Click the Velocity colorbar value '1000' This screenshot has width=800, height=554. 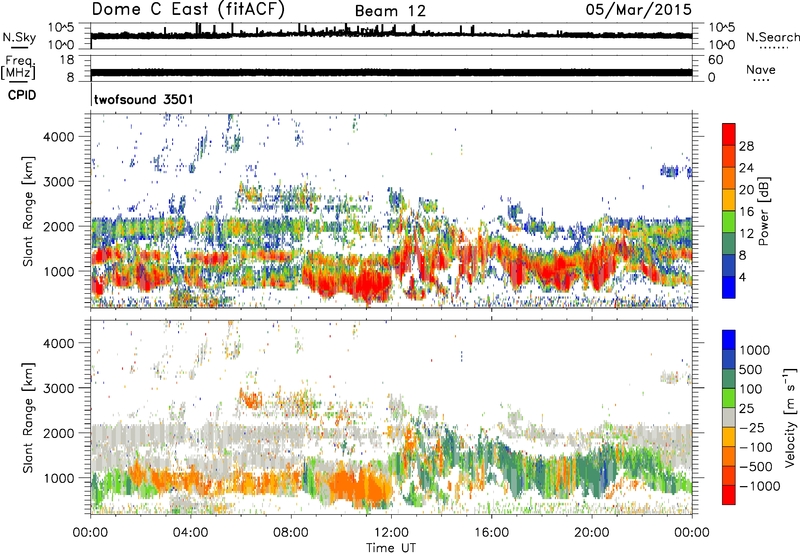click(x=755, y=350)
